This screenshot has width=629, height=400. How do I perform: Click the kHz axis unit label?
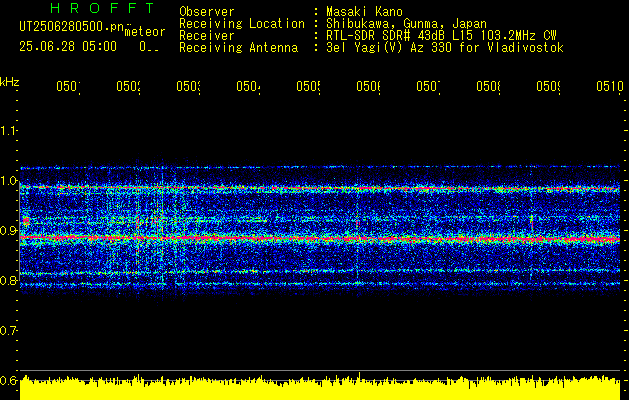point(10,82)
